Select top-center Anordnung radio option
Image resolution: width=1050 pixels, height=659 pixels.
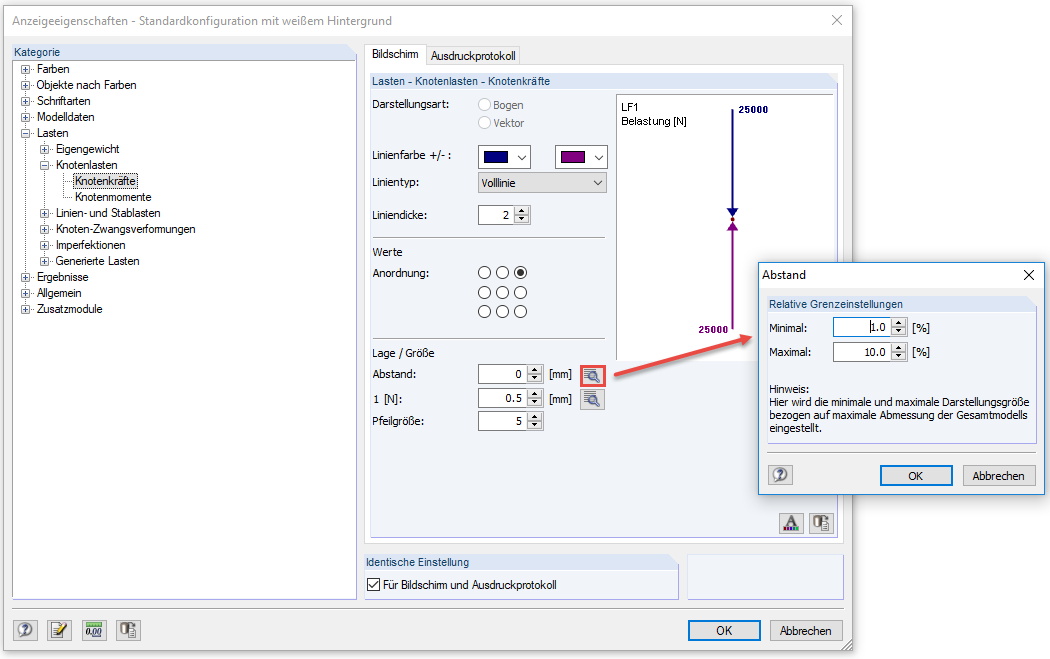502,273
